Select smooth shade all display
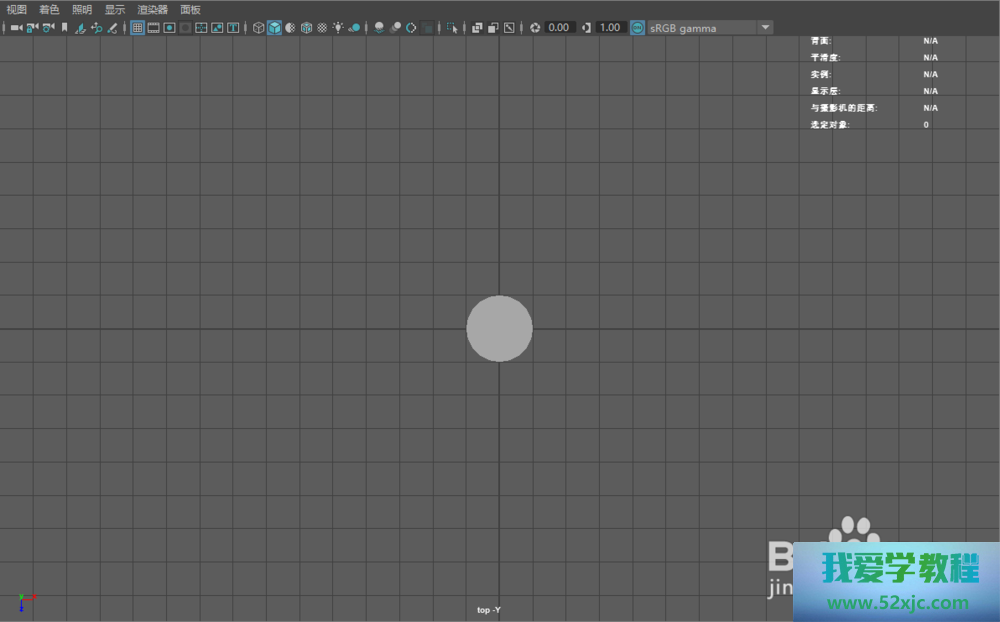 pyautogui.click(x=274, y=28)
